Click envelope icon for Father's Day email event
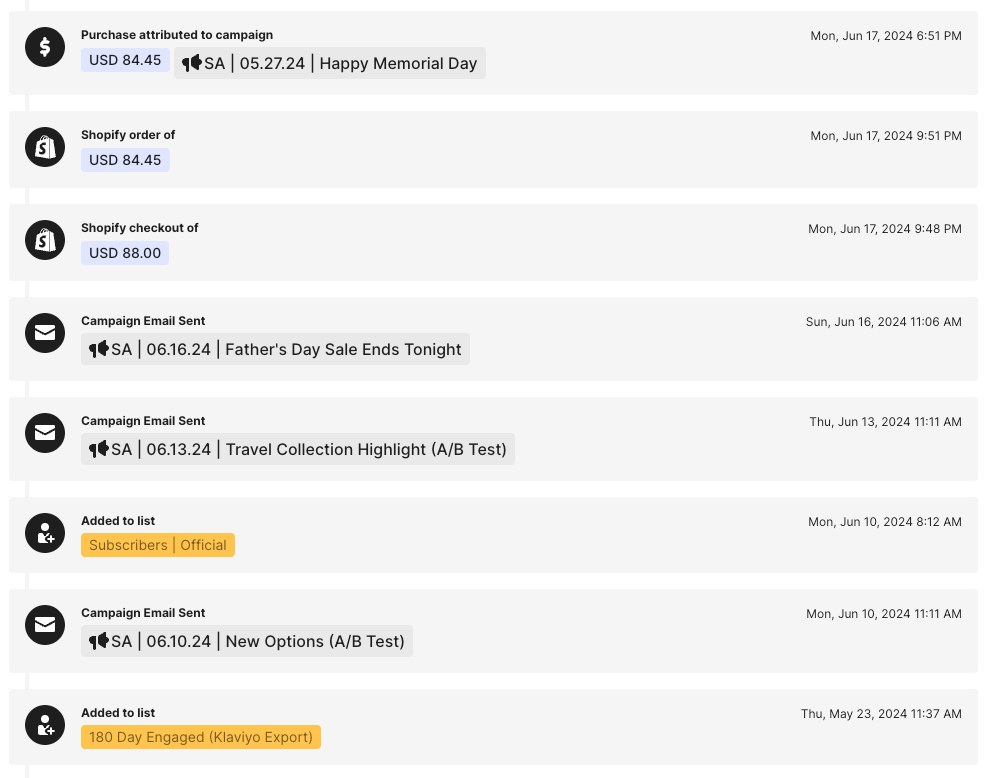This screenshot has width=990, height=778. click(45, 333)
